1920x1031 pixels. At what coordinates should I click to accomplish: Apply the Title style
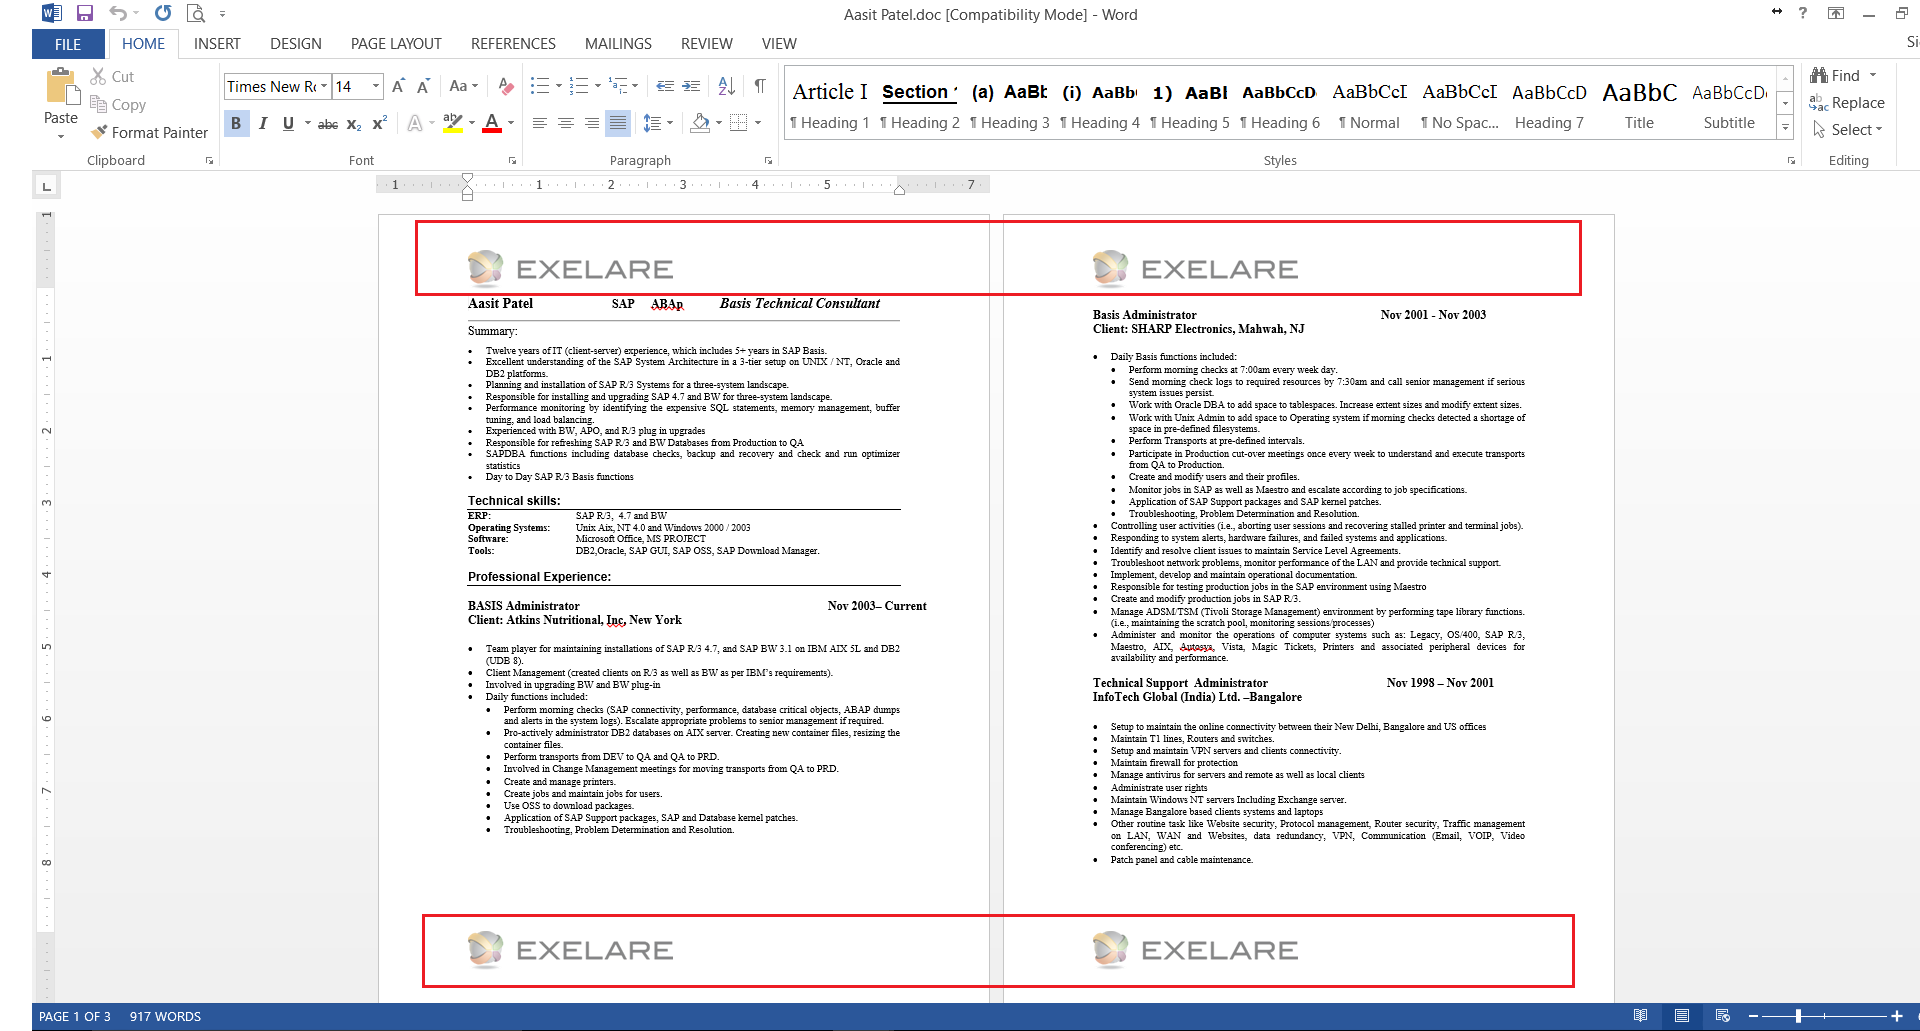(x=1639, y=104)
